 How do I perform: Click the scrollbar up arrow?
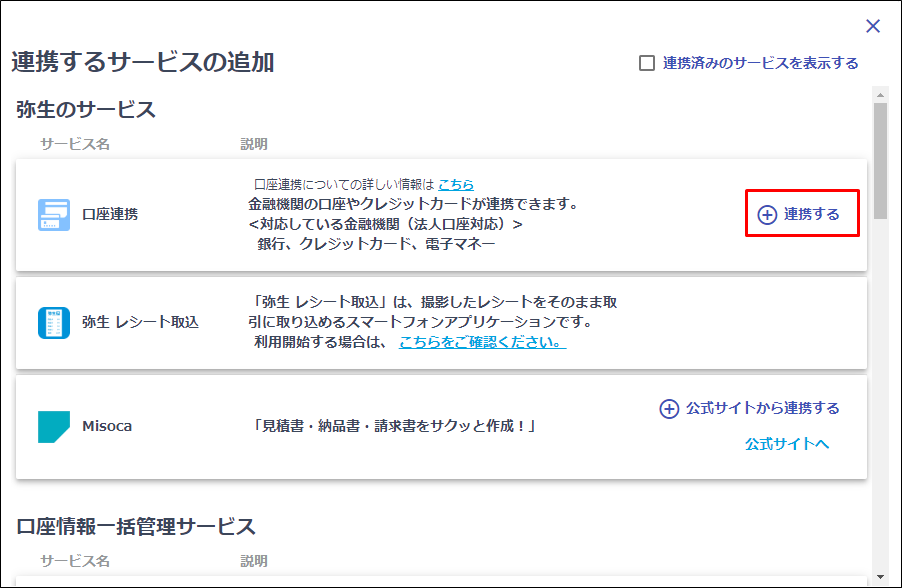coord(880,94)
